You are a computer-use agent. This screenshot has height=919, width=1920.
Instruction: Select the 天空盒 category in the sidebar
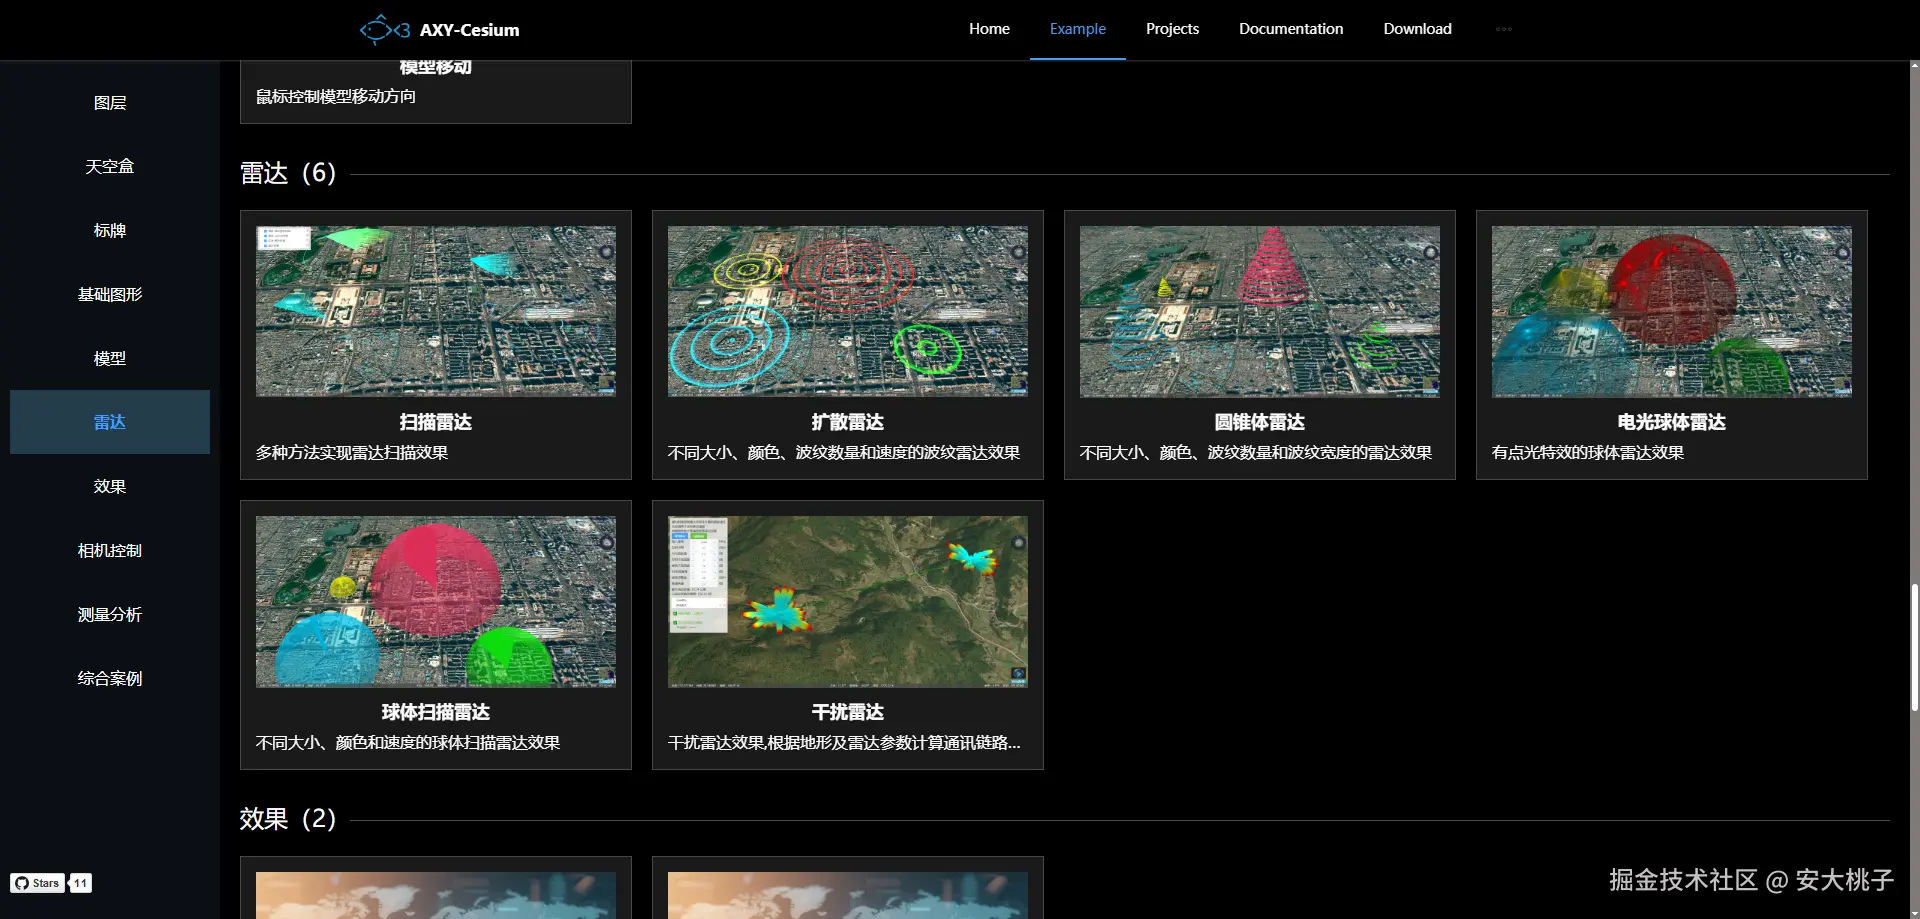click(x=109, y=166)
